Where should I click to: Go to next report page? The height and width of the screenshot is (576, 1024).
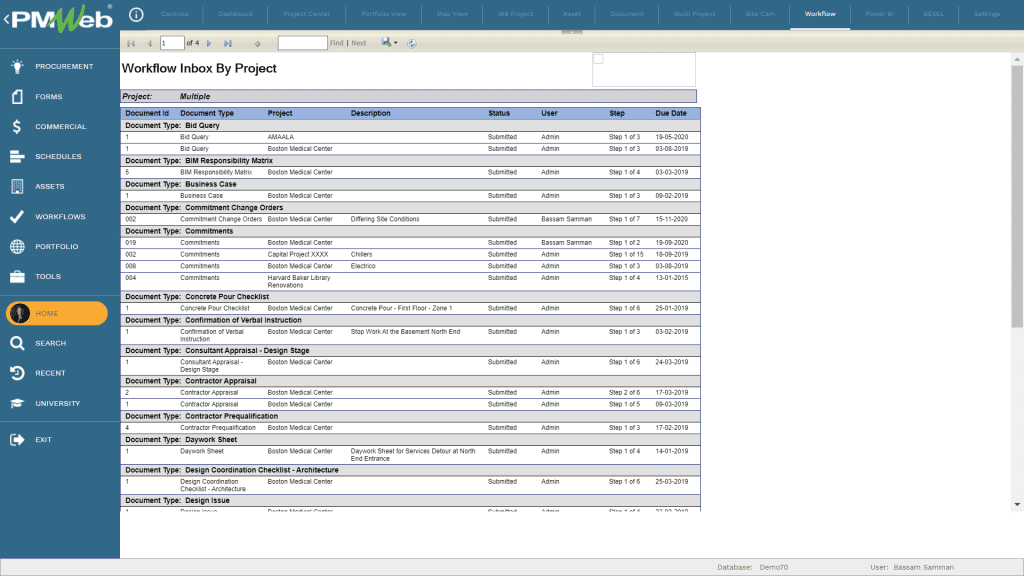209,43
